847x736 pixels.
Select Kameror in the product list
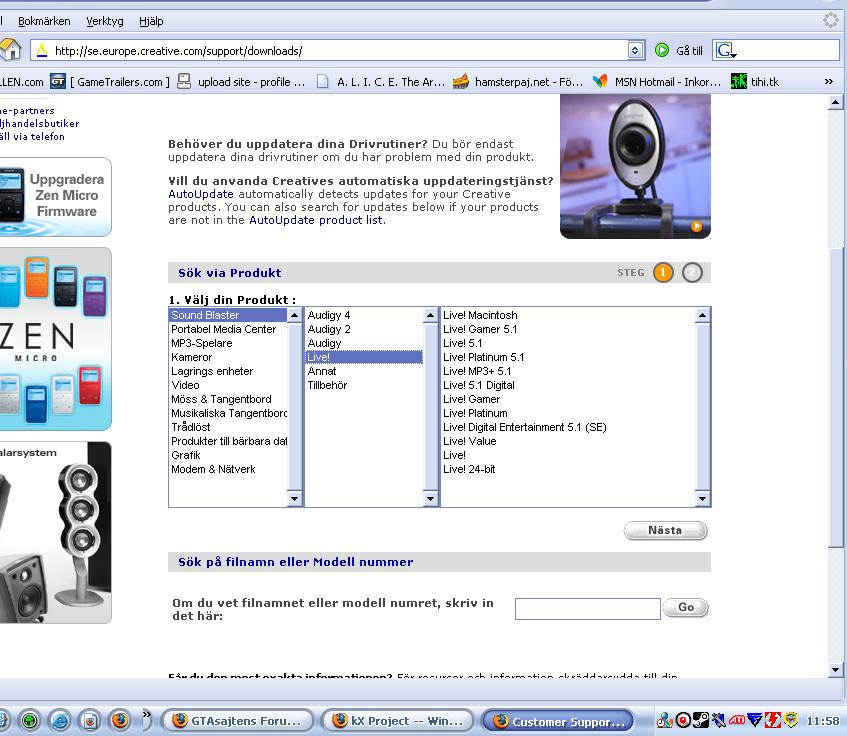coord(228,357)
